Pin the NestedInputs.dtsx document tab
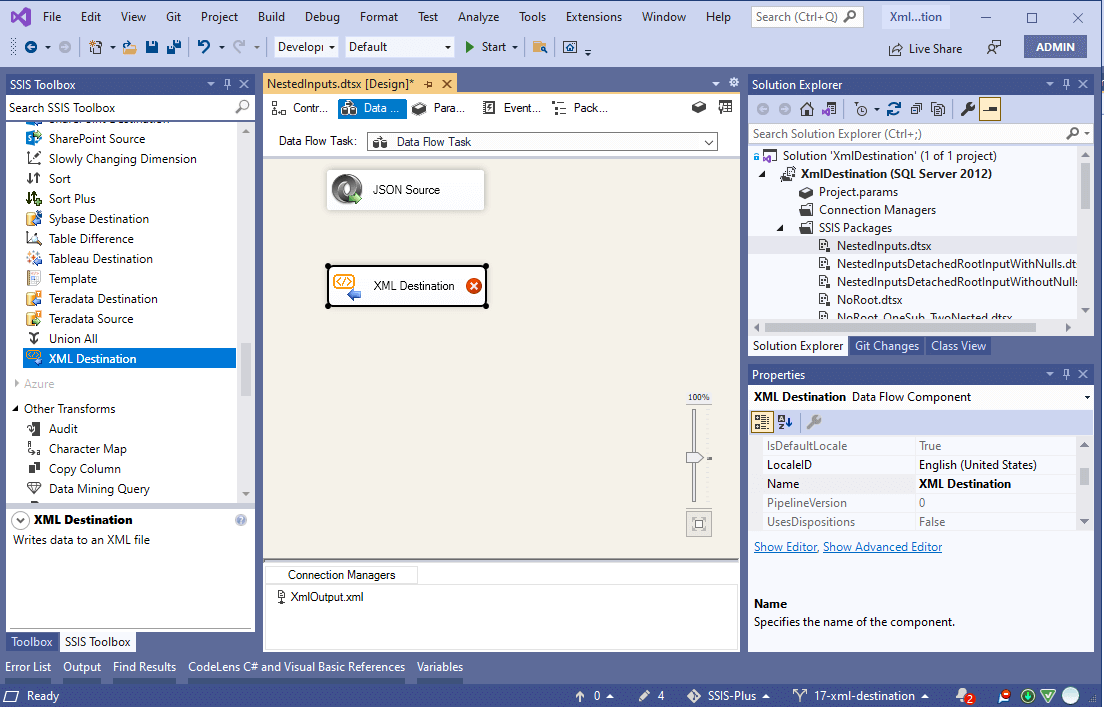 click(x=428, y=84)
